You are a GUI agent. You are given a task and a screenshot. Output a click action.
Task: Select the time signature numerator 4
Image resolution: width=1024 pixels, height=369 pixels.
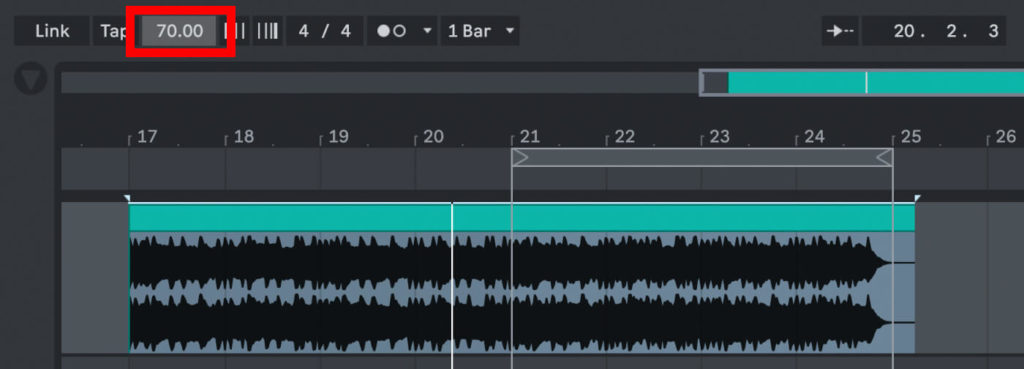tap(304, 31)
